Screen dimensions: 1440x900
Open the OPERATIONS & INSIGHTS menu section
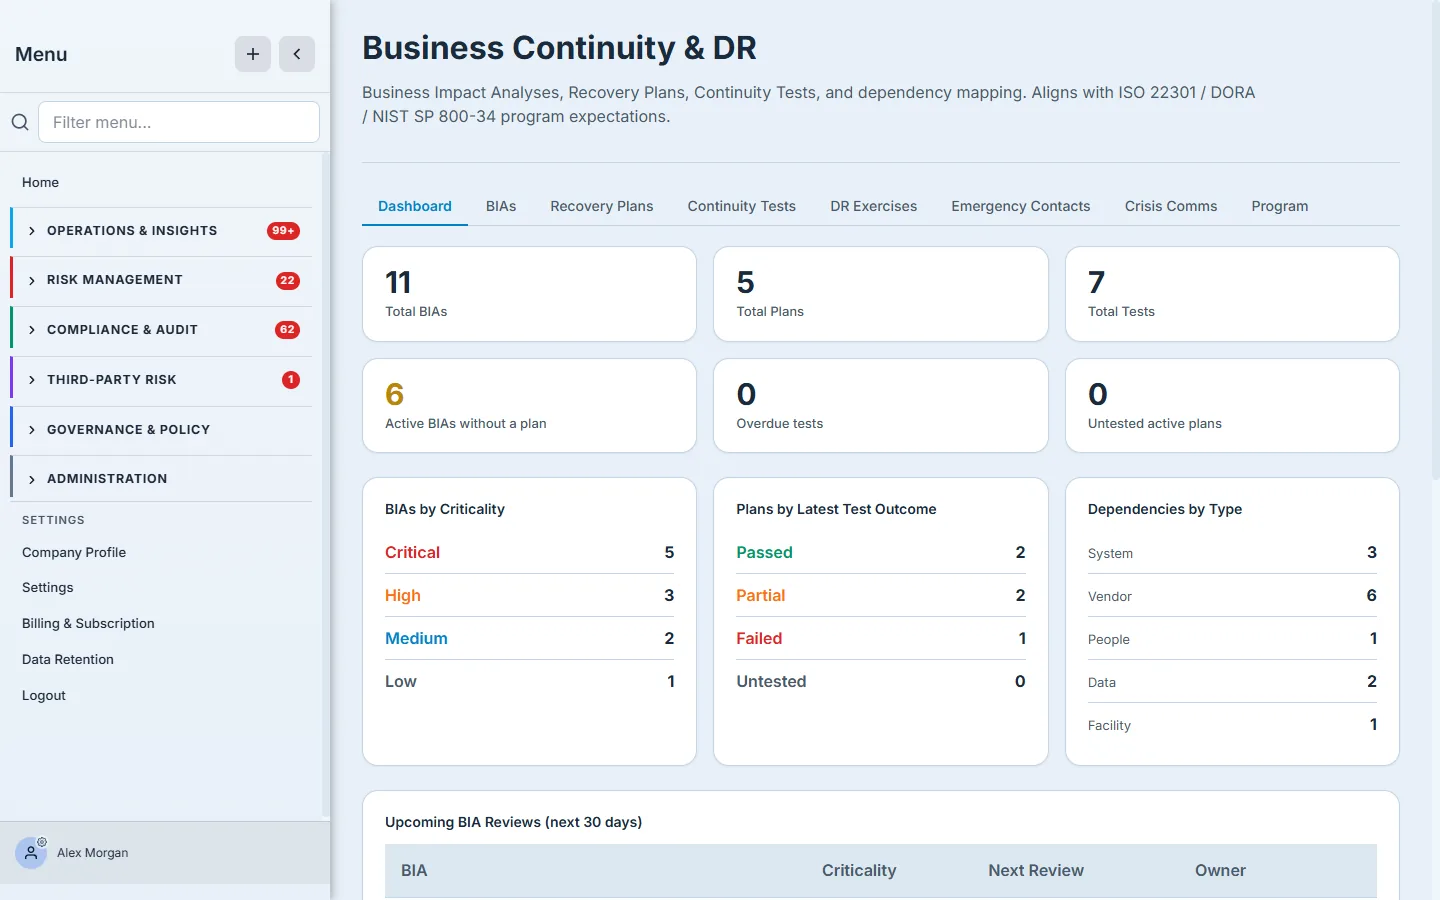tap(161, 231)
